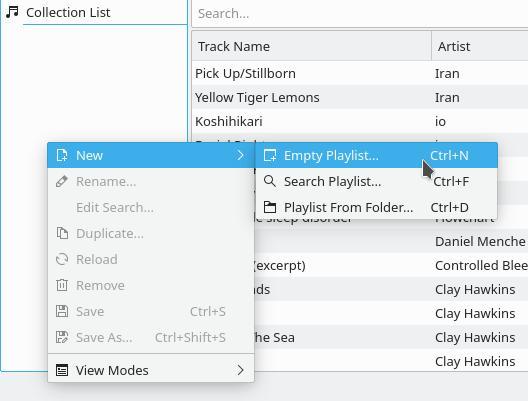Click the Search Playlist magnifier icon
The width and height of the screenshot is (528, 401).
(270, 181)
